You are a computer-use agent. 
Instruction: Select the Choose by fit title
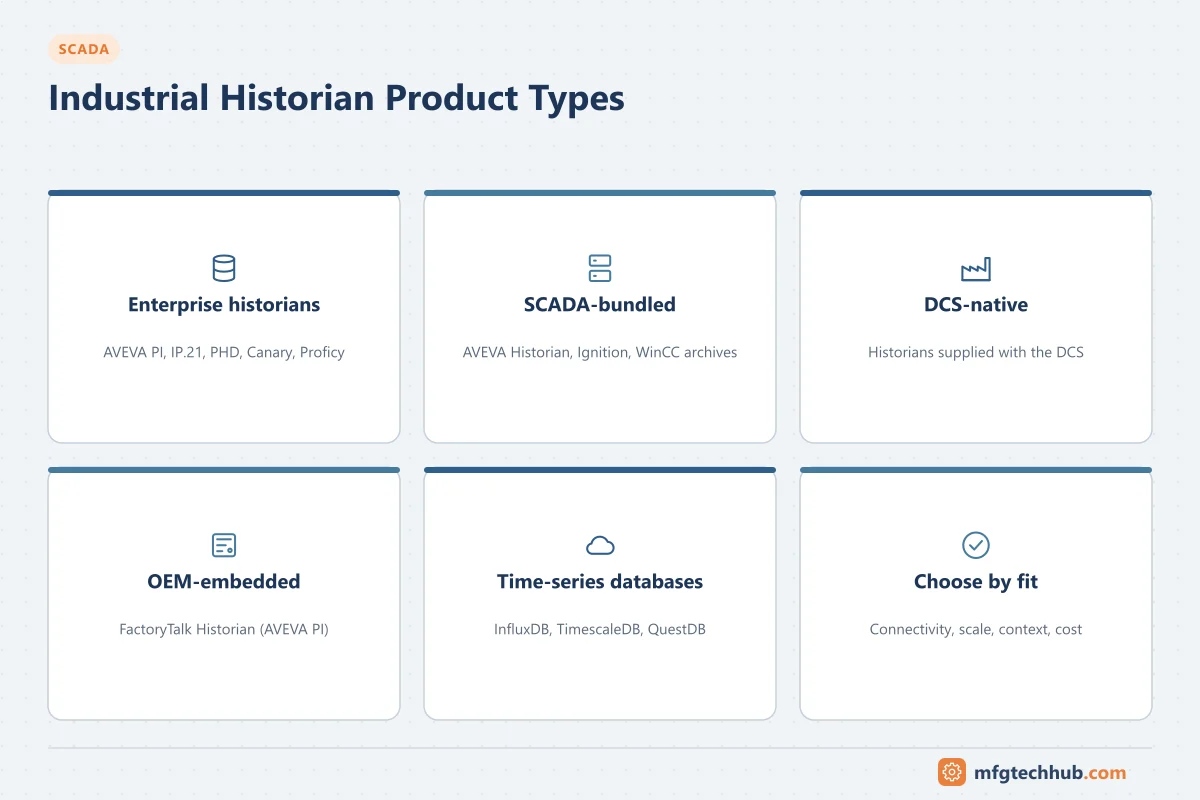click(976, 581)
